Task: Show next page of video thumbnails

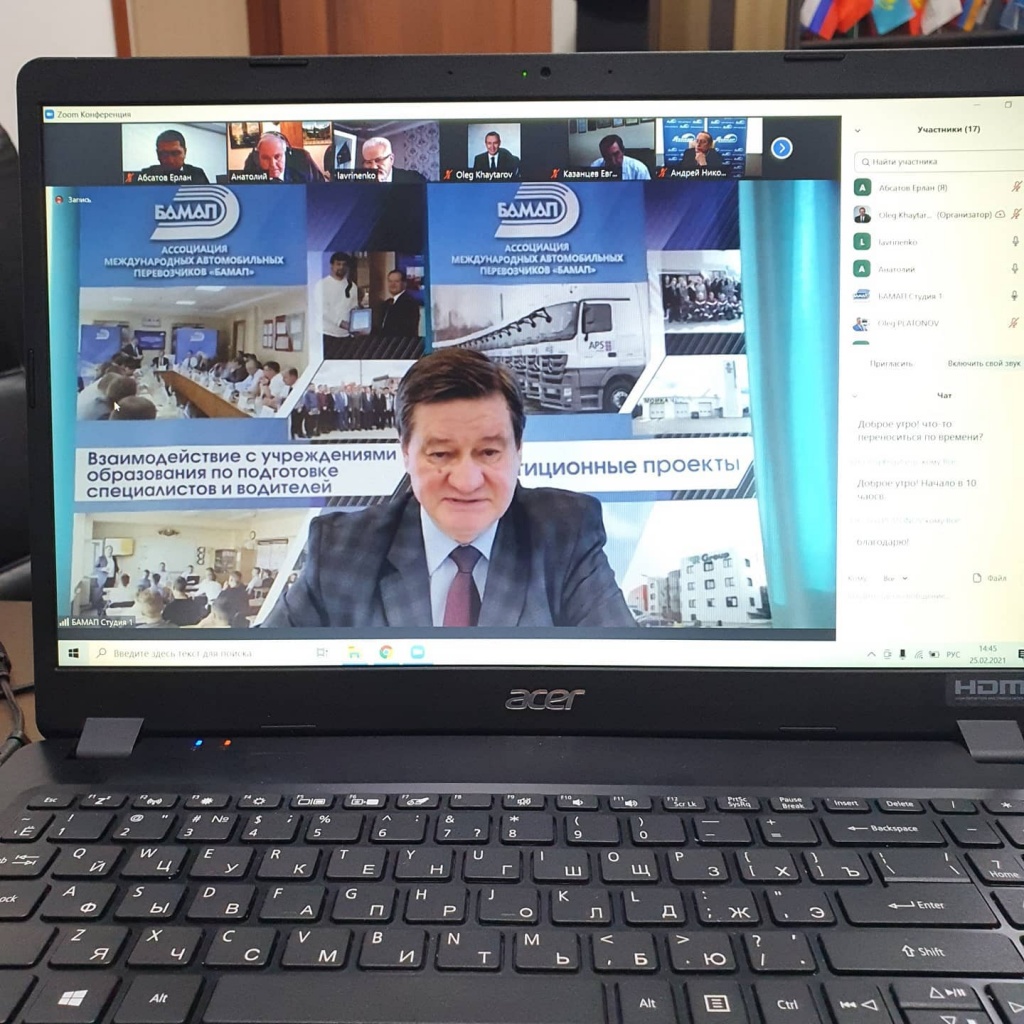Action: click(781, 148)
